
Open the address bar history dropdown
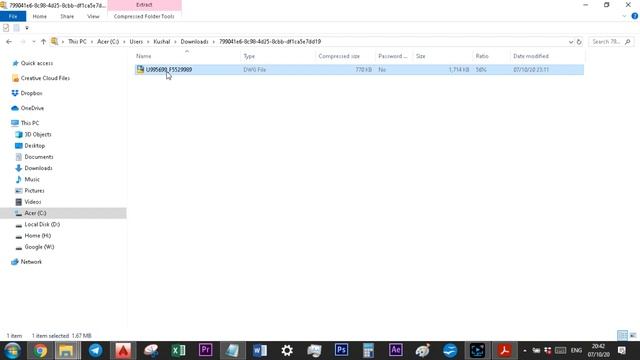click(571, 42)
